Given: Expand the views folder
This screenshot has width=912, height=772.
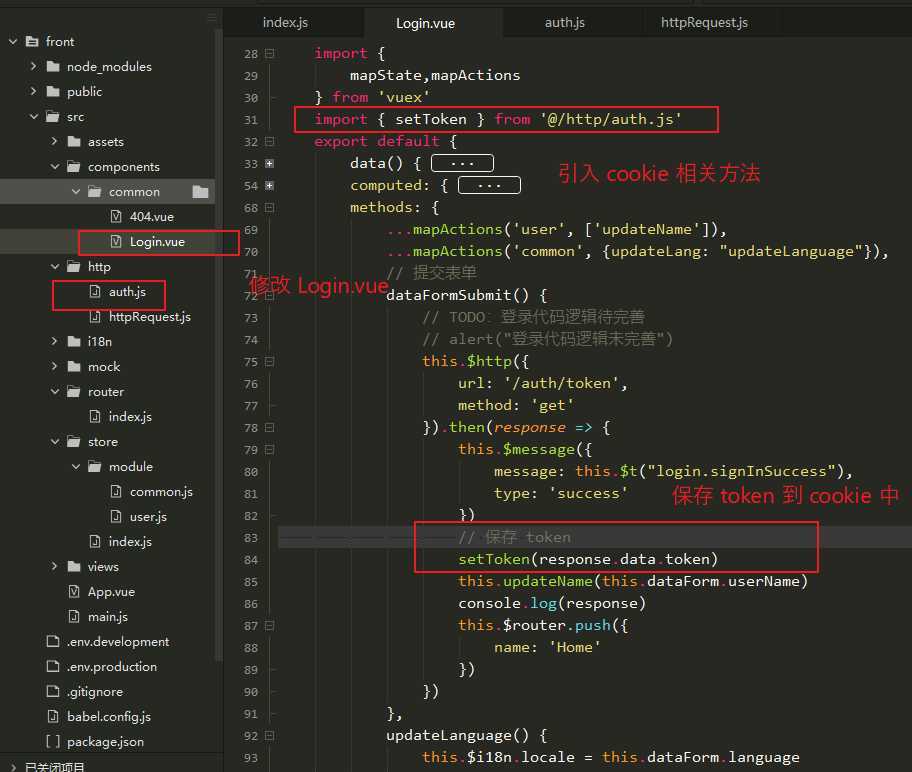Looking at the screenshot, I should (54, 567).
